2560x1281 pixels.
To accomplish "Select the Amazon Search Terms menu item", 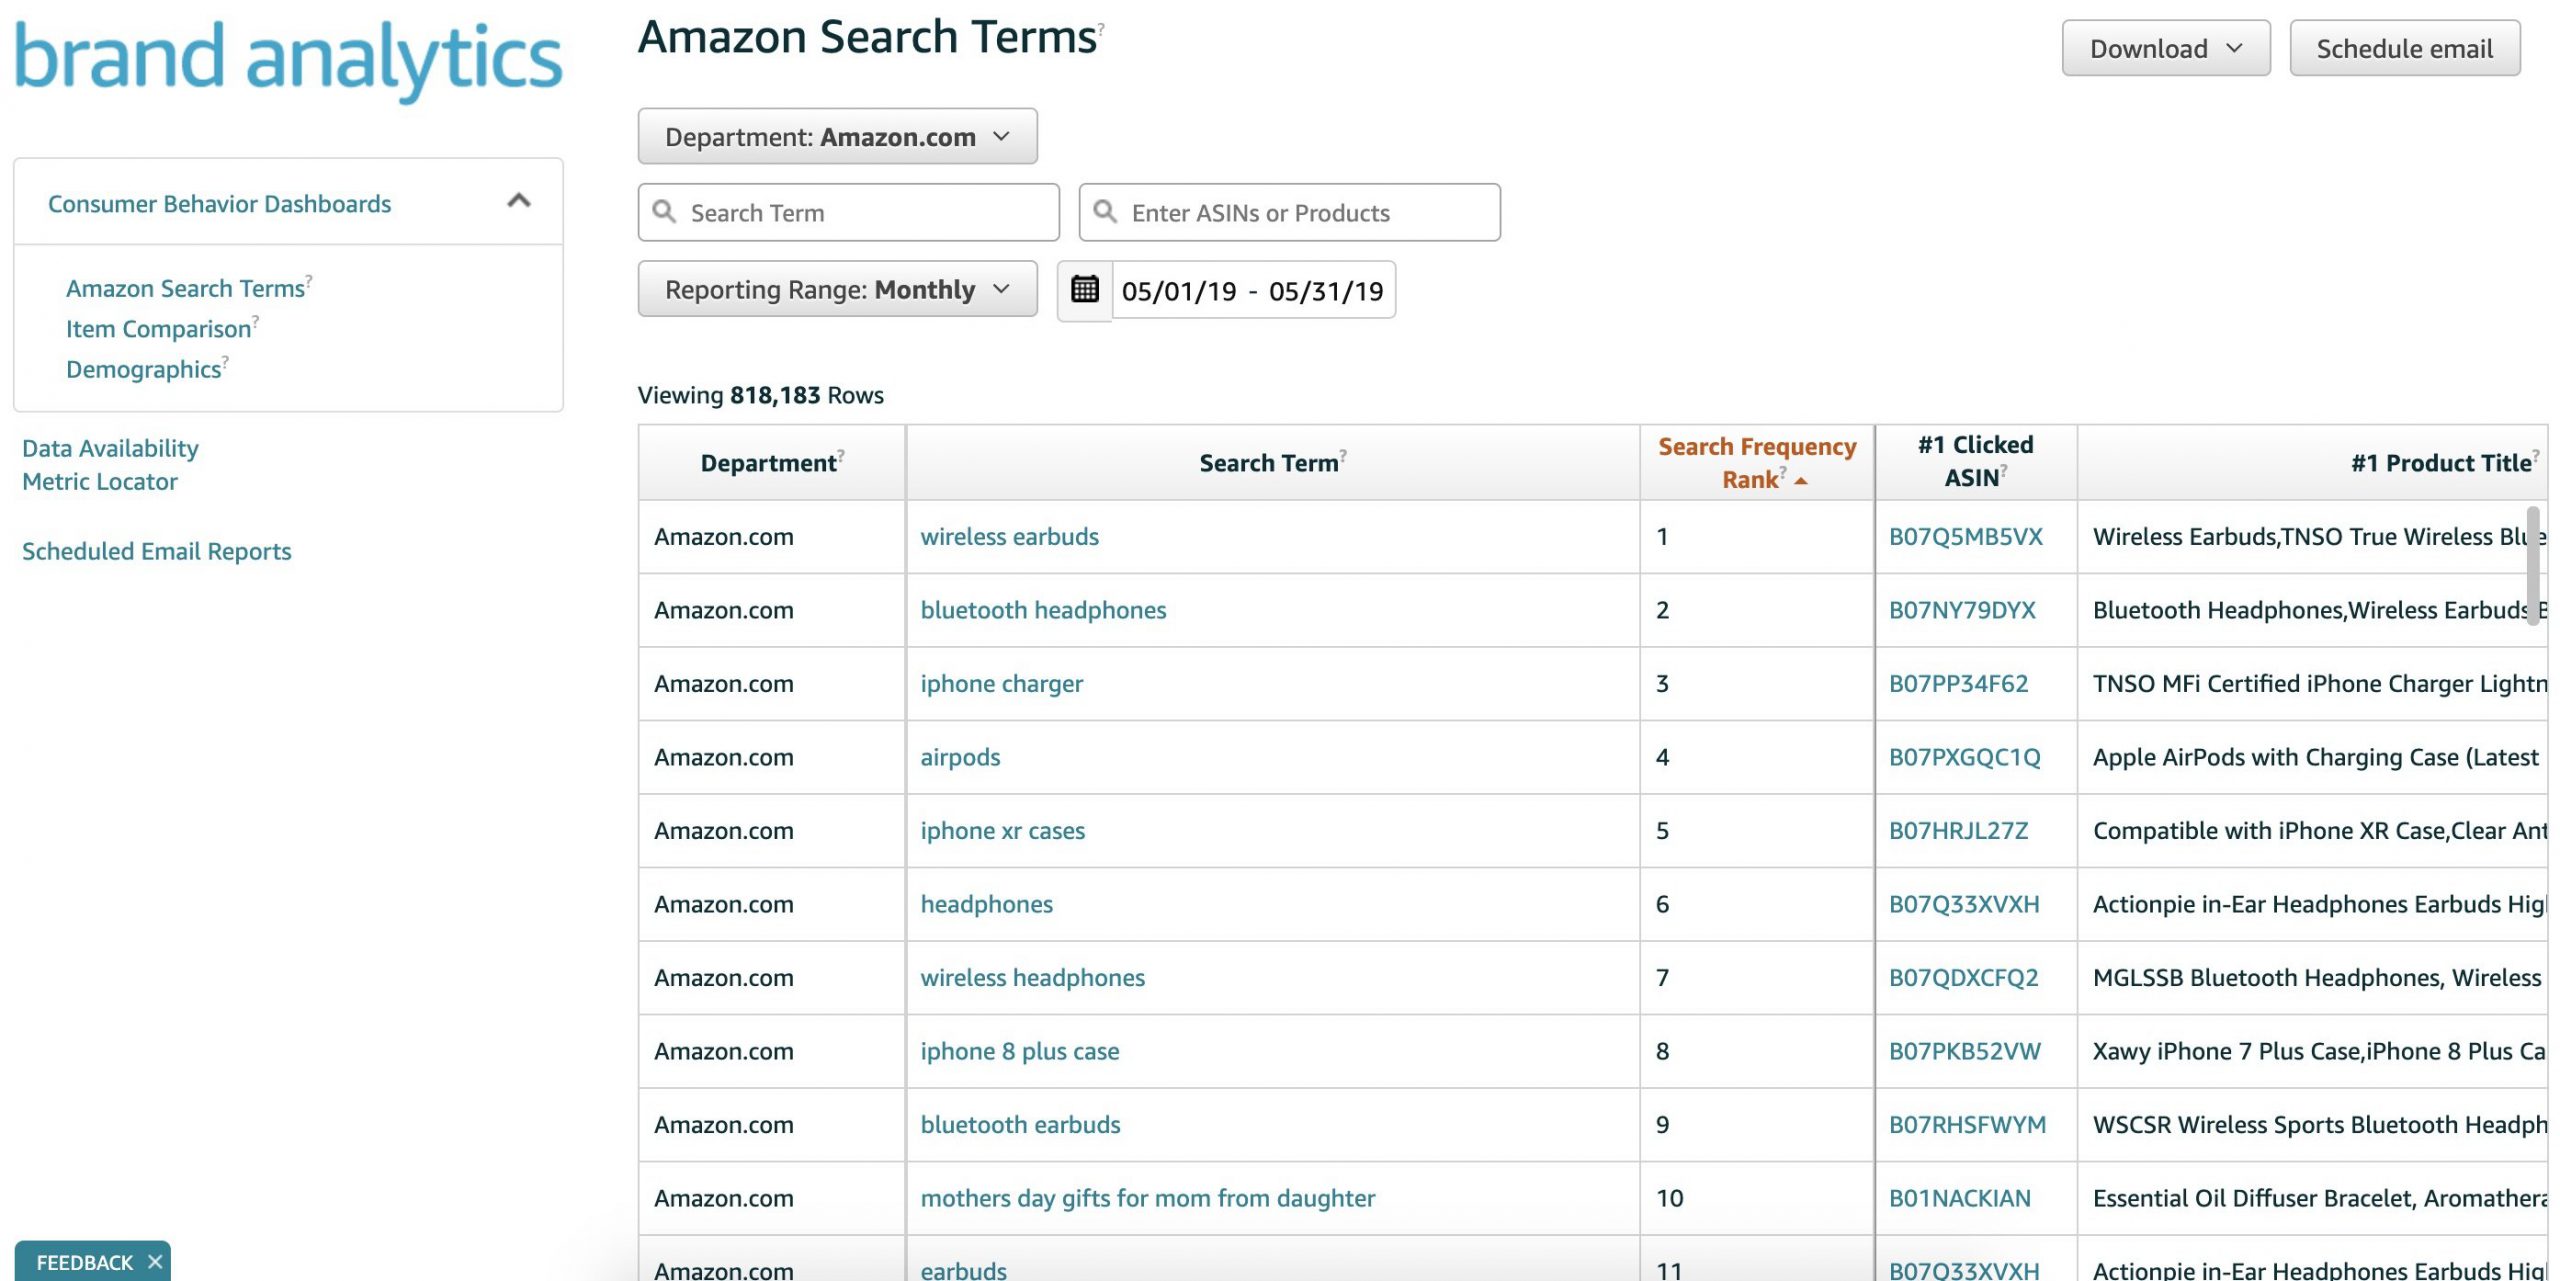I will [183, 288].
